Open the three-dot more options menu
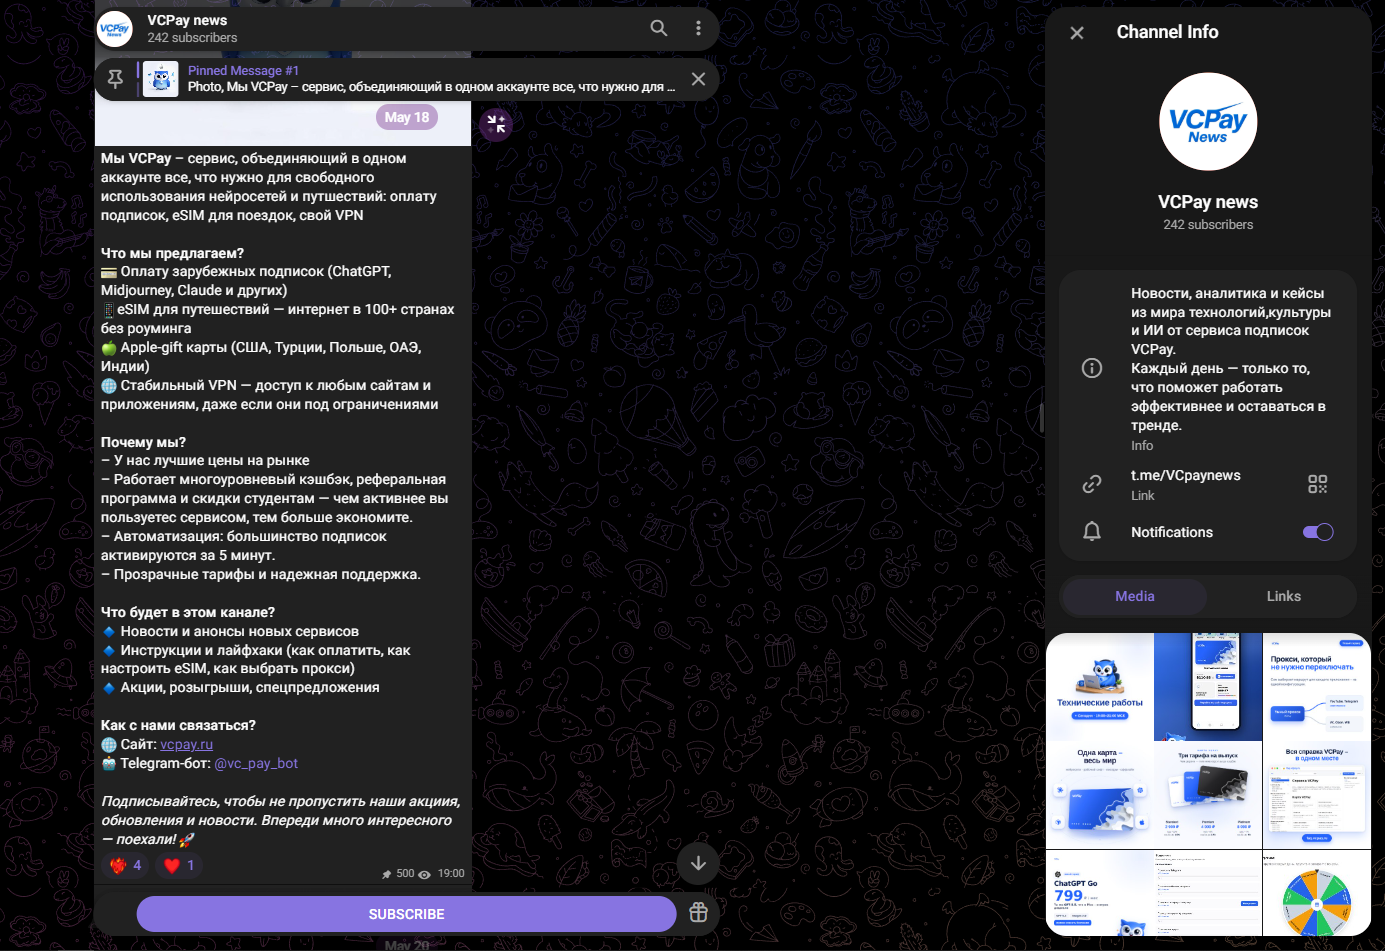The width and height of the screenshot is (1385, 951). [698, 28]
